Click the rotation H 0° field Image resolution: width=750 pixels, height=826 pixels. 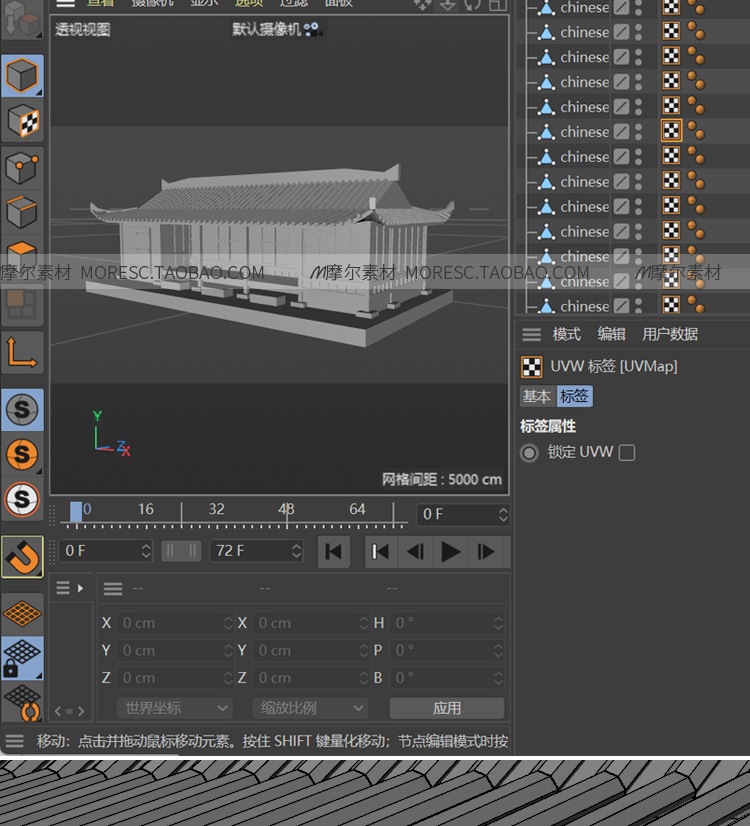(x=447, y=623)
